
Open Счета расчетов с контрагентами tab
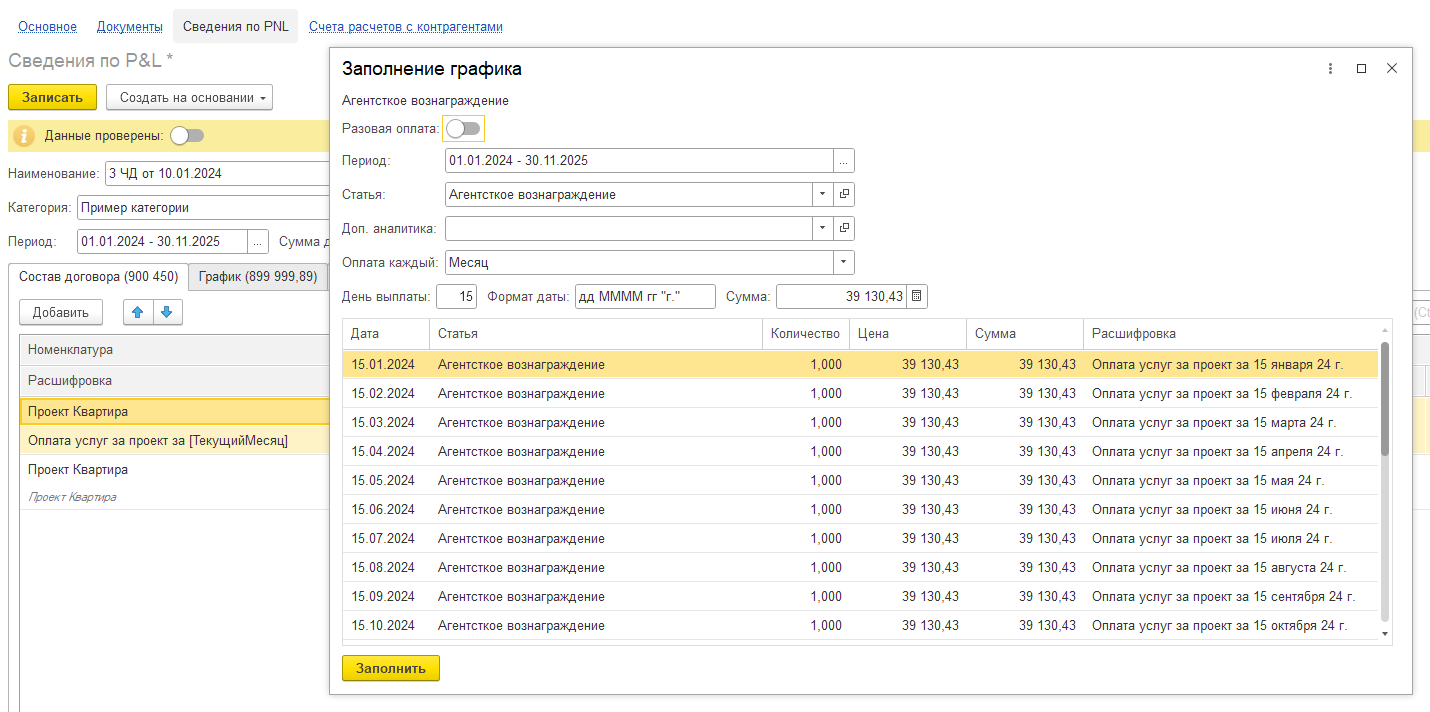pos(406,27)
